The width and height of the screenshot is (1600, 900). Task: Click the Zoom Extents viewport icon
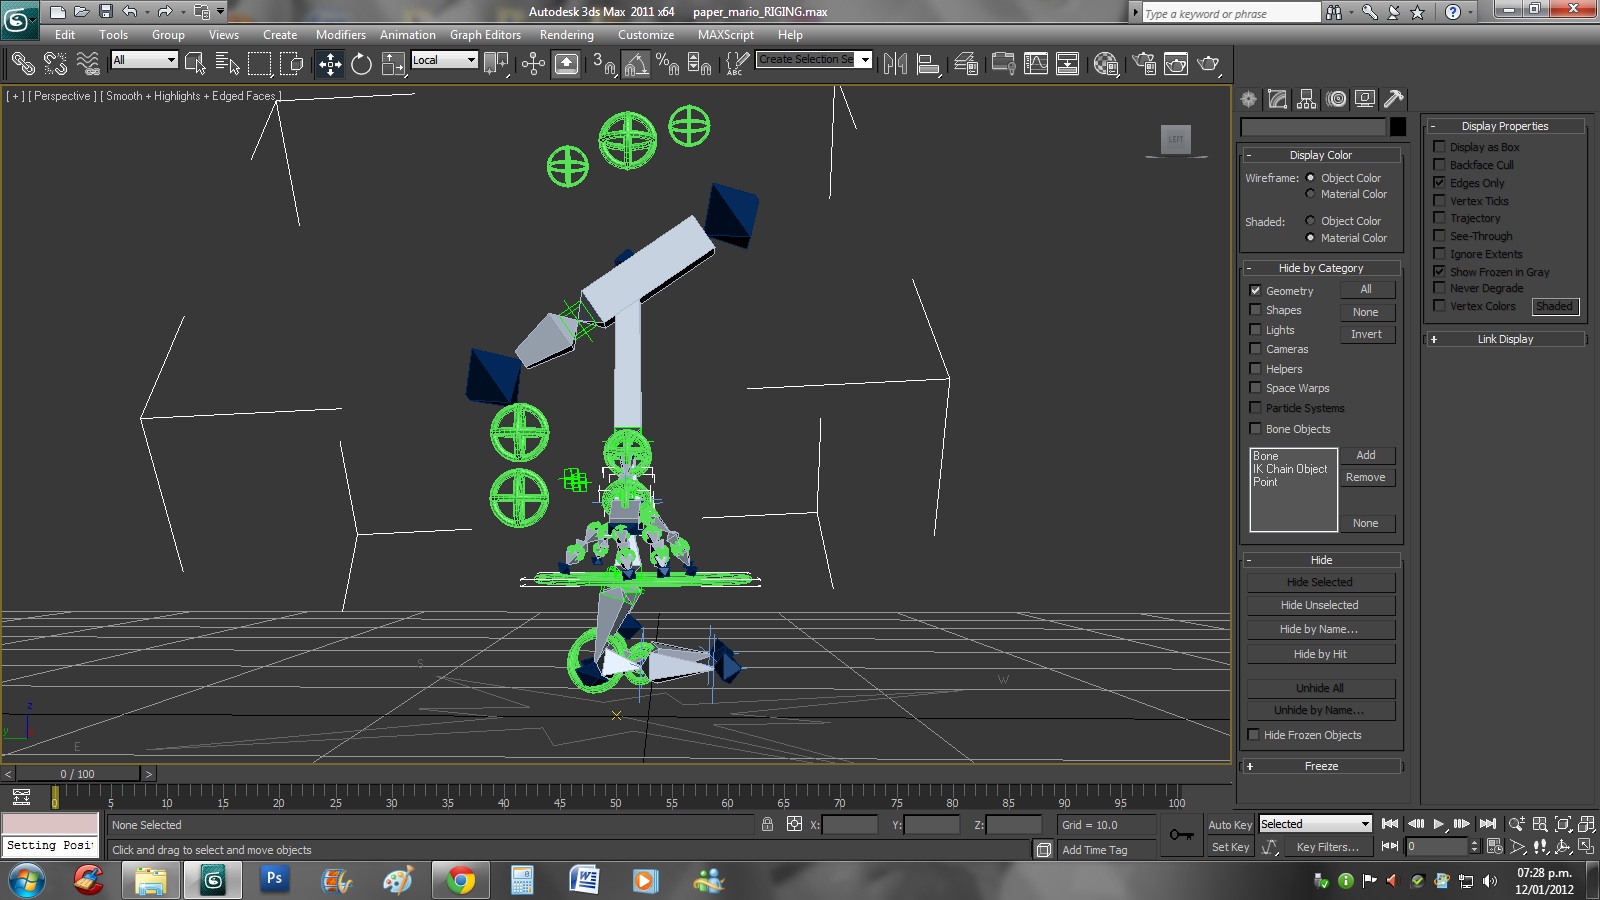pos(1563,824)
